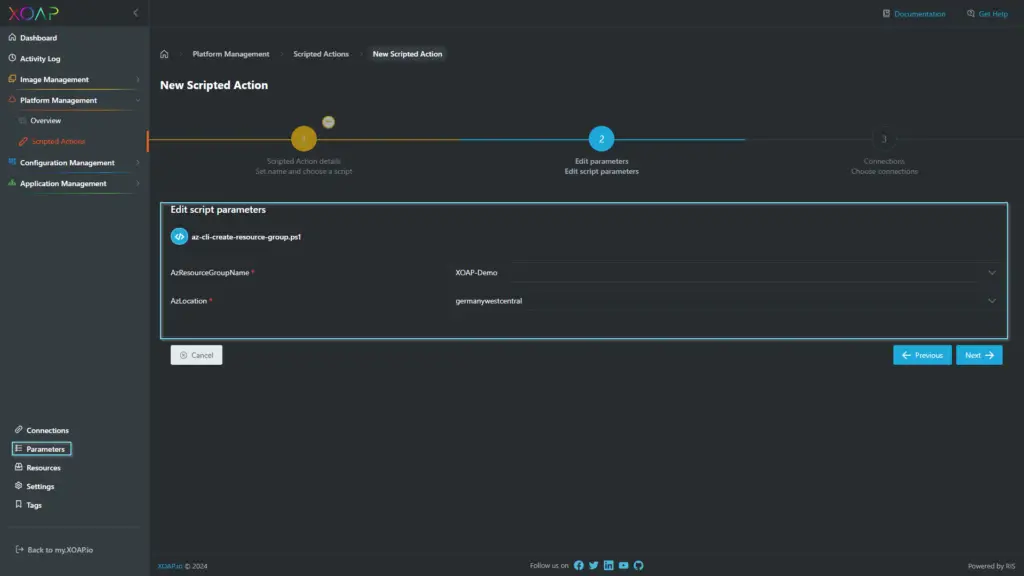Click the Tags bookmark icon
This screenshot has width=1024, height=576.
click(x=18, y=504)
